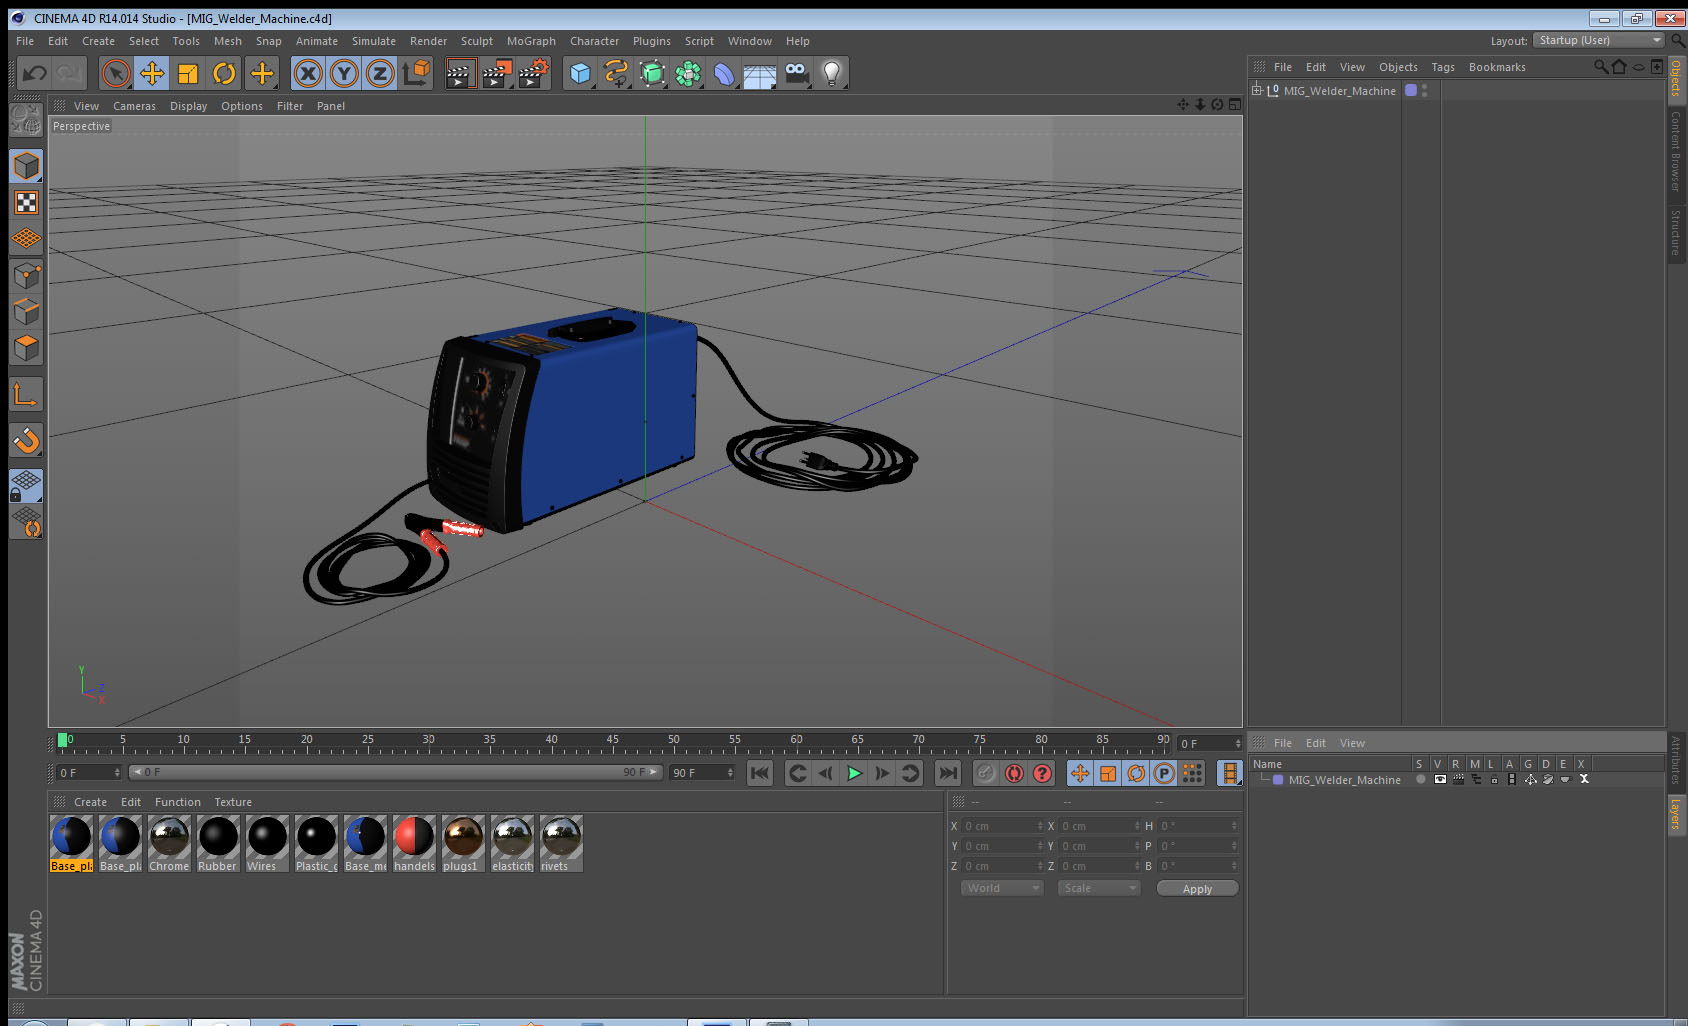Open the Object Manager Tags menu
Viewport: 1688px width, 1026px height.
click(1443, 67)
